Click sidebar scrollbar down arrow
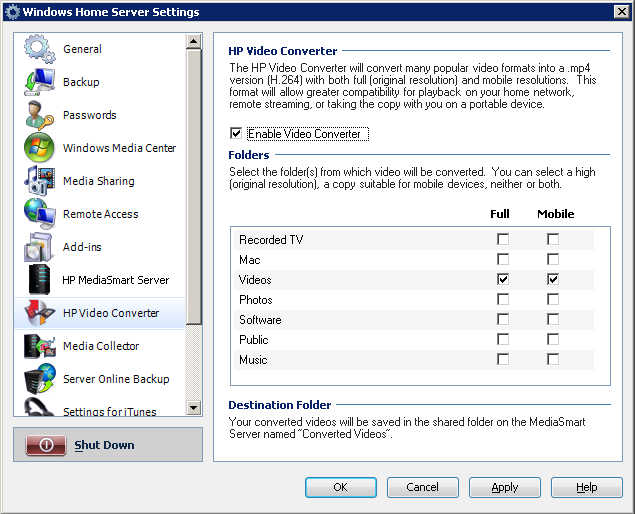 pyautogui.click(x=194, y=407)
